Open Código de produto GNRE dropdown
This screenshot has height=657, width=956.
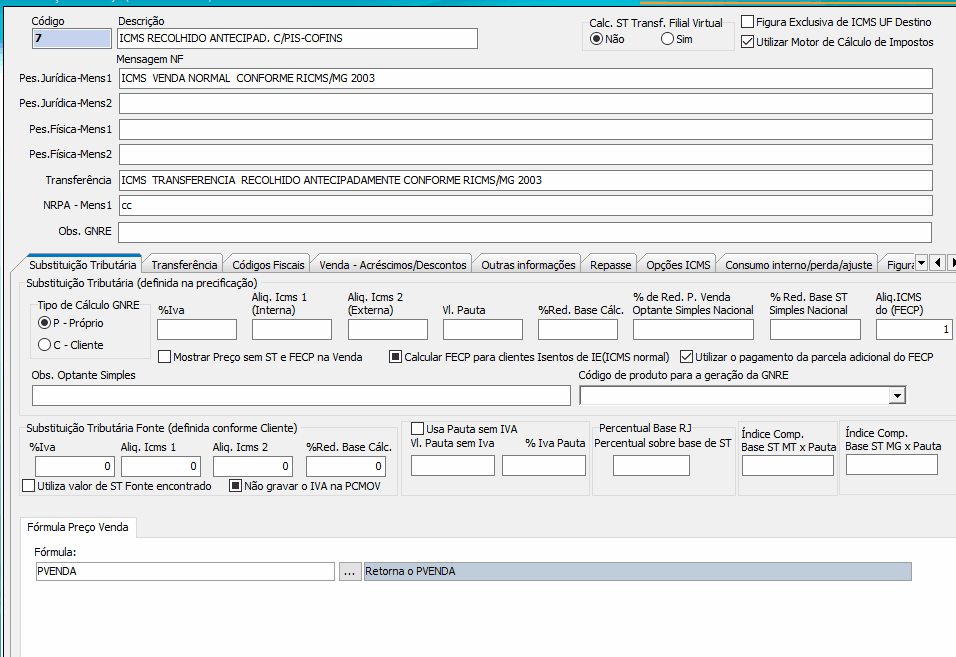pos(896,396)
